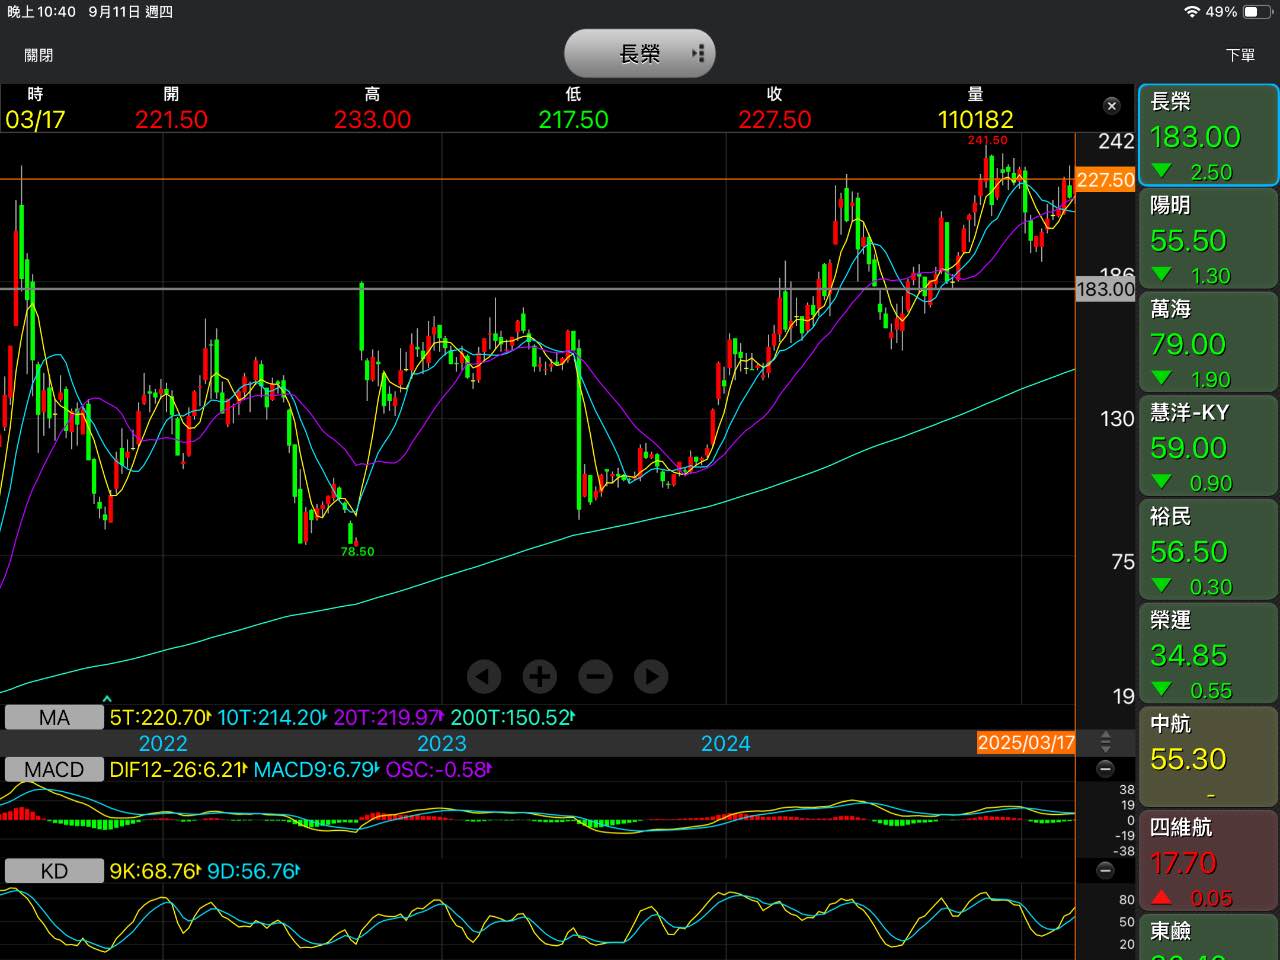Select 萬海 in the watchlist
This screenshot has width=1280, height=960.
click(1208, 343)
